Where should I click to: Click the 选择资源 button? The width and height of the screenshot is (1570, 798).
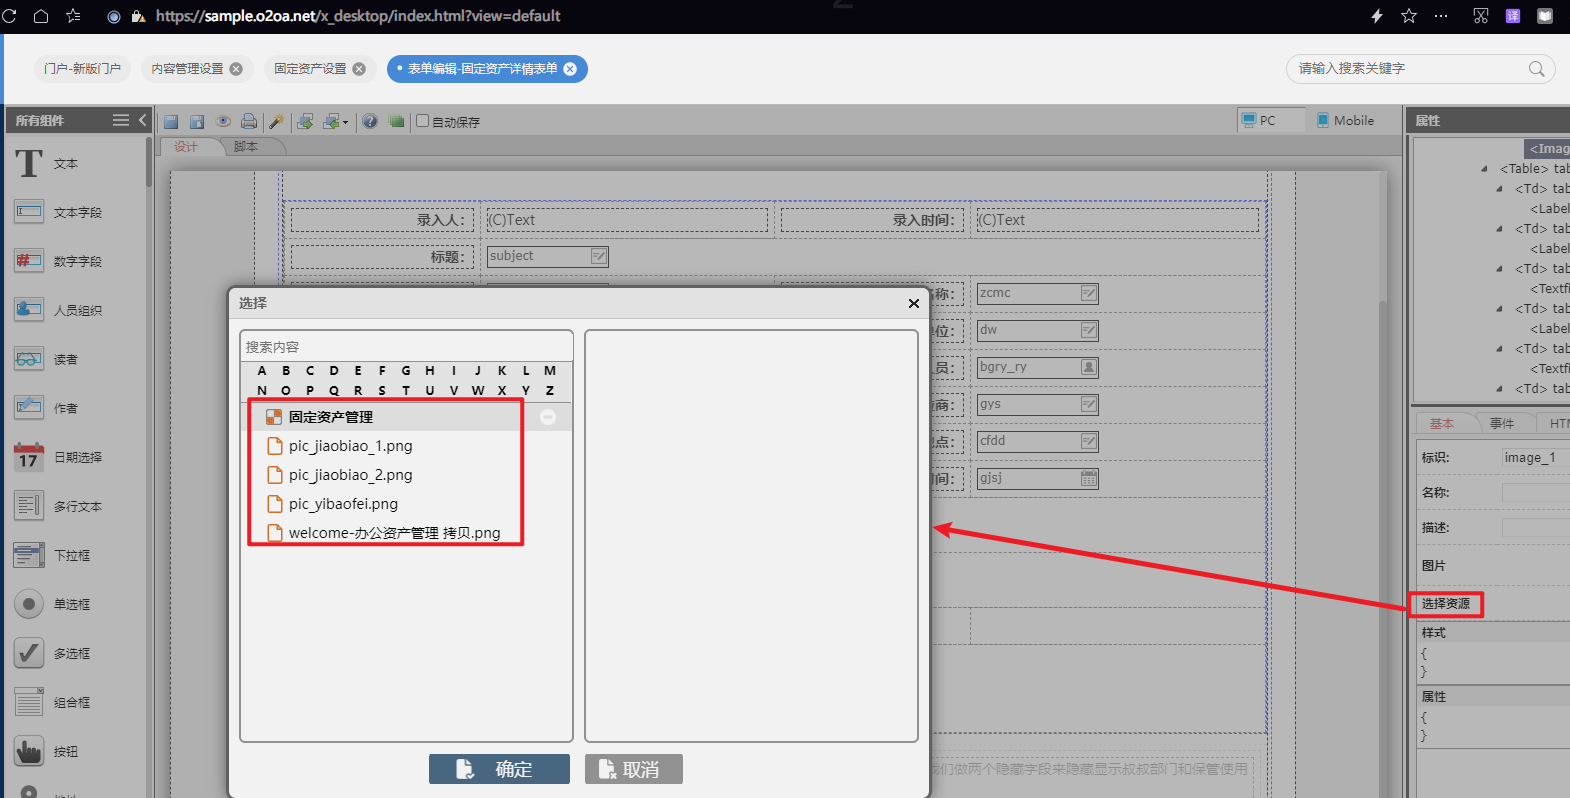click(x=1446, y=604)
